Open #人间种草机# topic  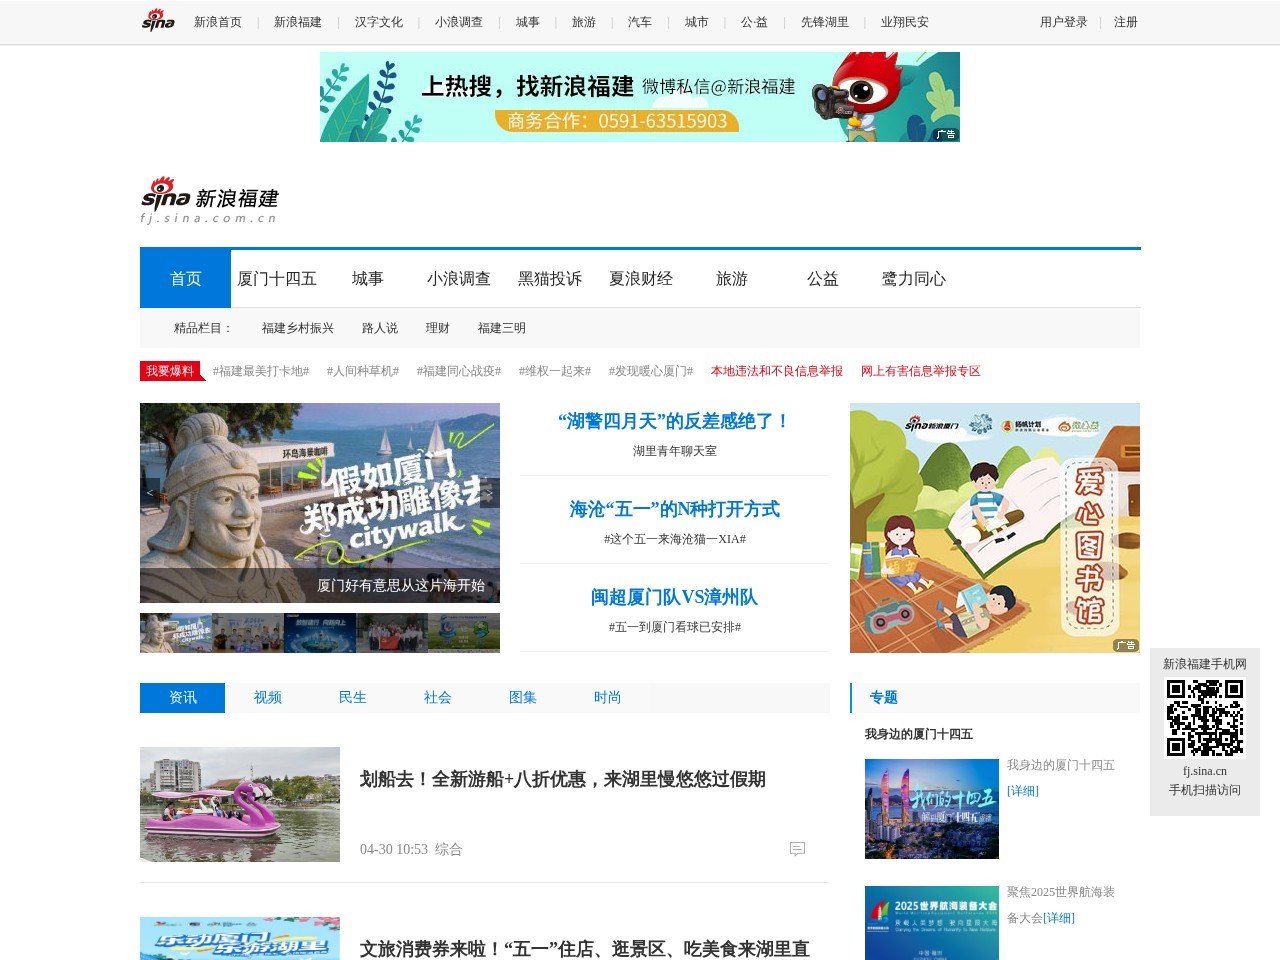(363, 371)
